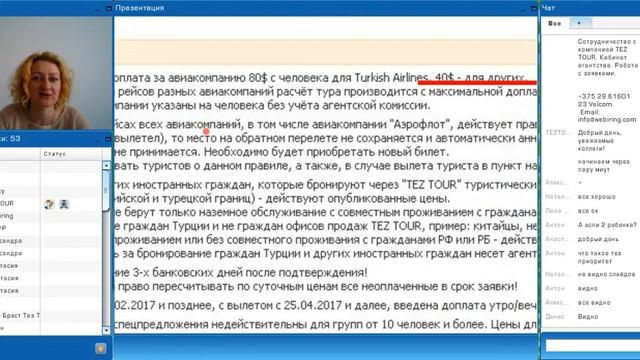This screenshot has height=360, width=640.
Task: Open the 'Все' chat tab
Action: [x=554, y=24]
